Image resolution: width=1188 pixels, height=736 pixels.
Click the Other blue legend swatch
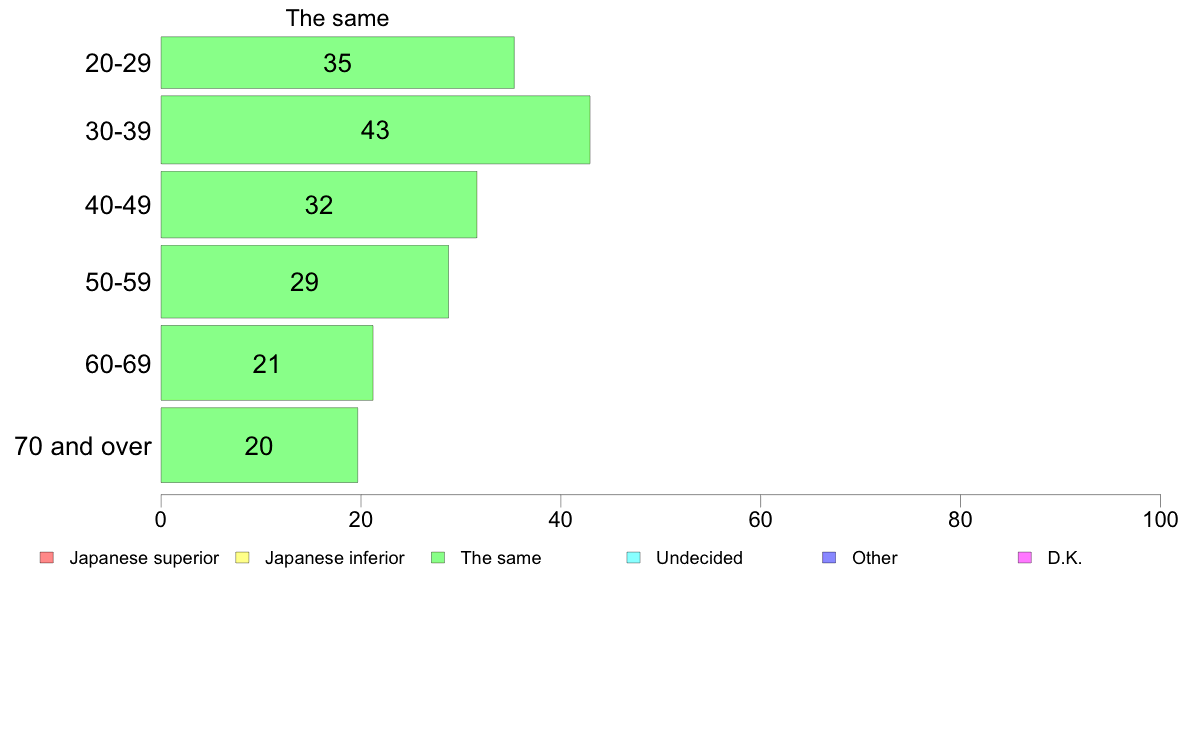coord(829,558)
